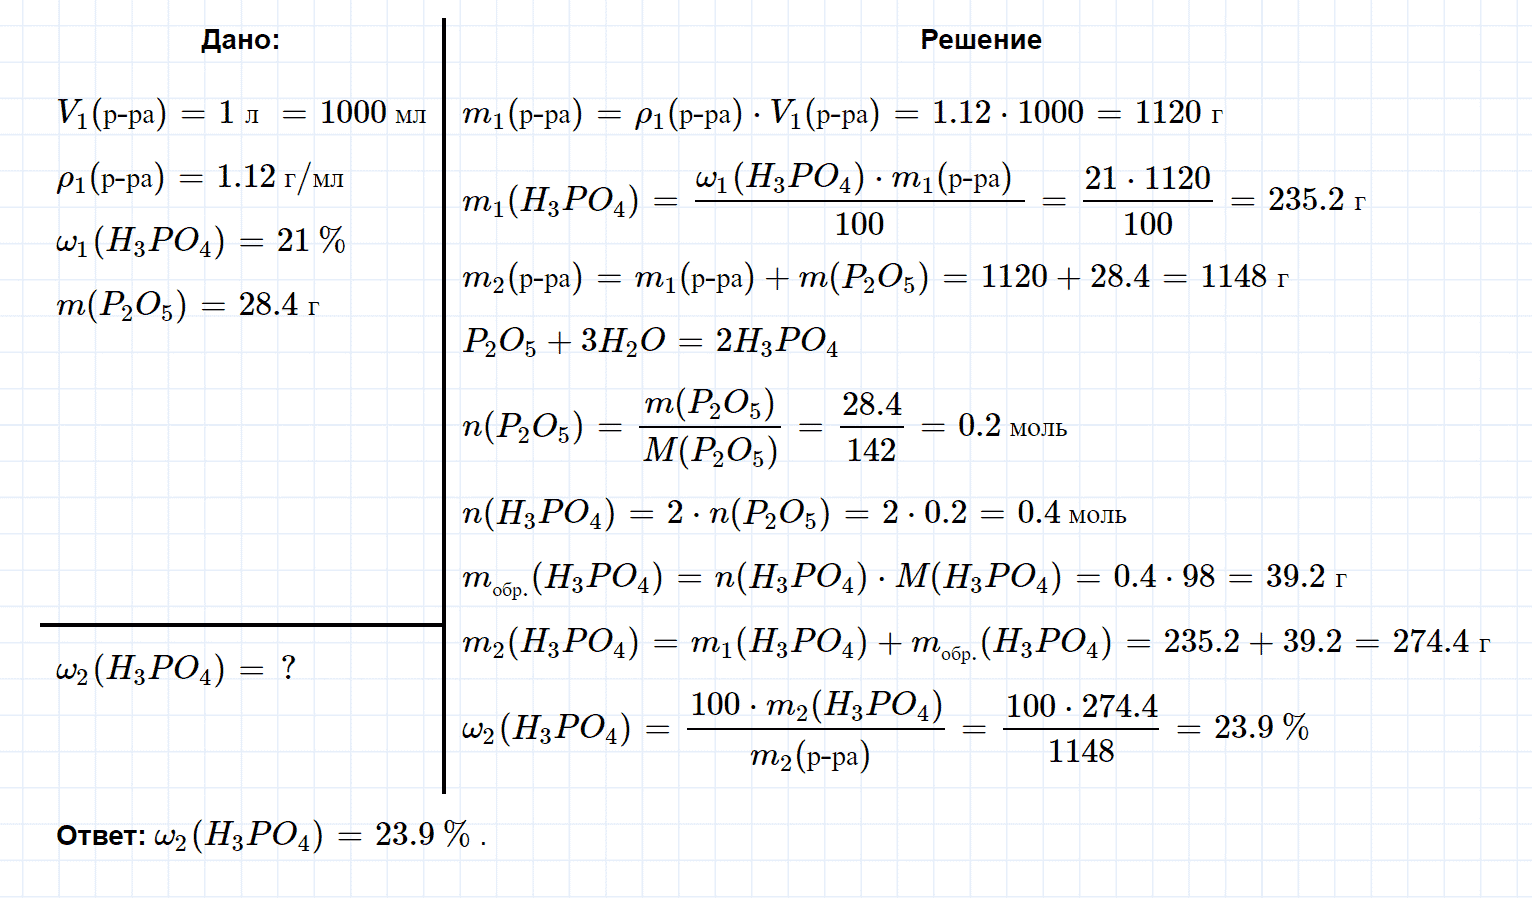This screenshot has height=898, width=1532.
Task: Select the m1(р-ра) = 1120 г equation
Action: tap(842, 113)
